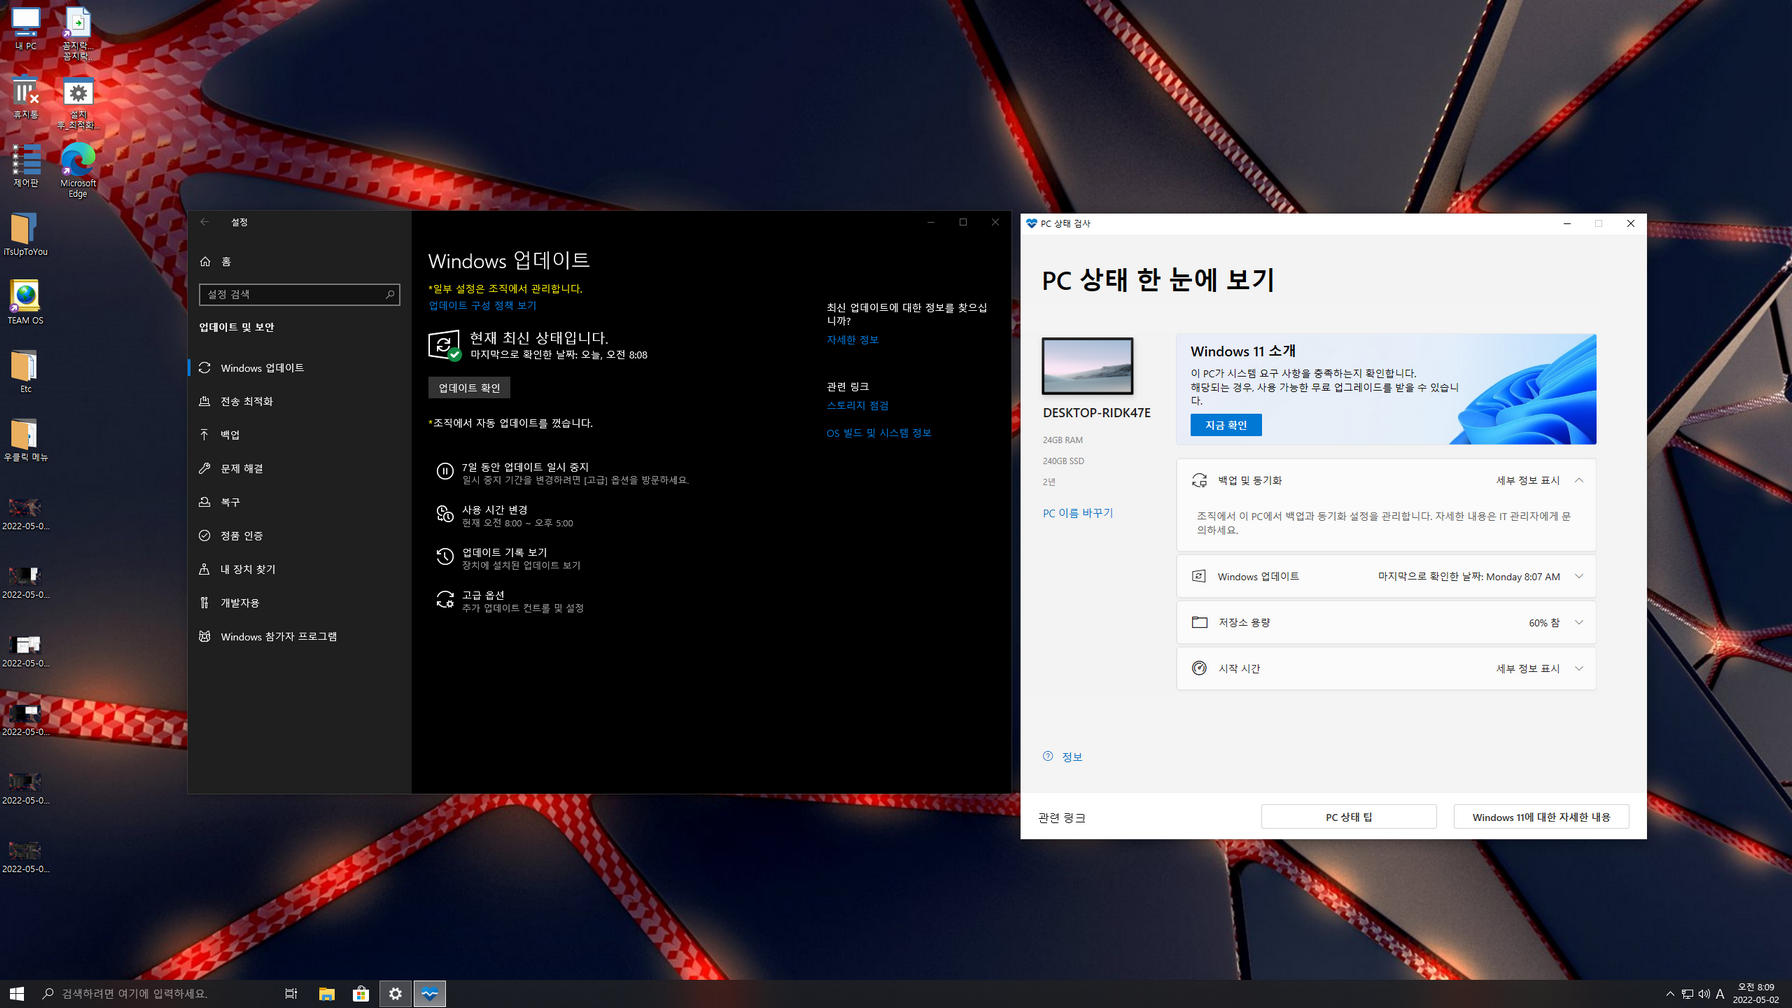Image resolution: width=1792 pixels, height=1008 pixels.
Task: Select Windows 업데이트 in sidebar
Action: 299,368
